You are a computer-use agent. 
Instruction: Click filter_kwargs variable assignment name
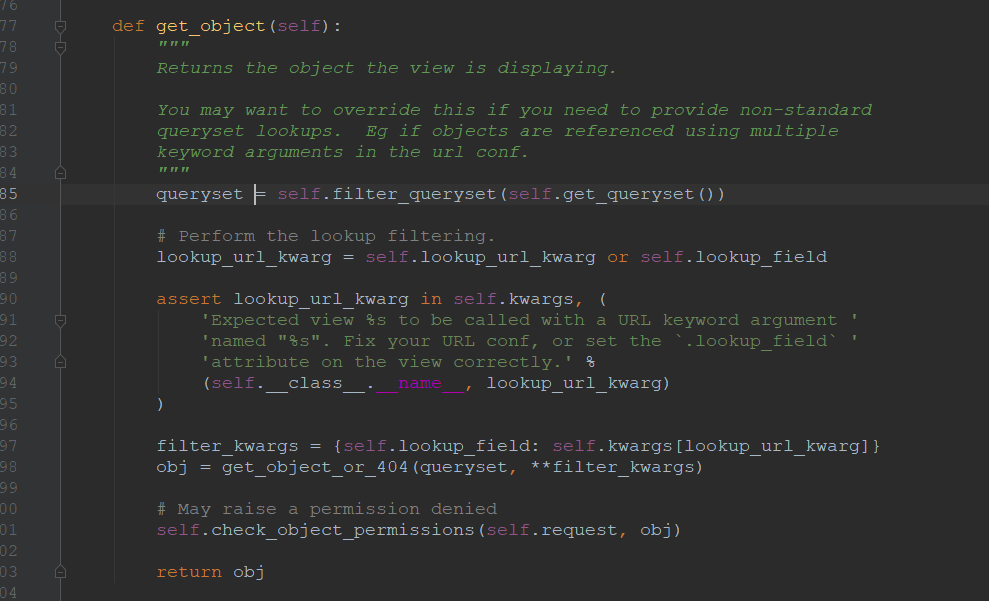pyautogui.click(x=227, y=446)
